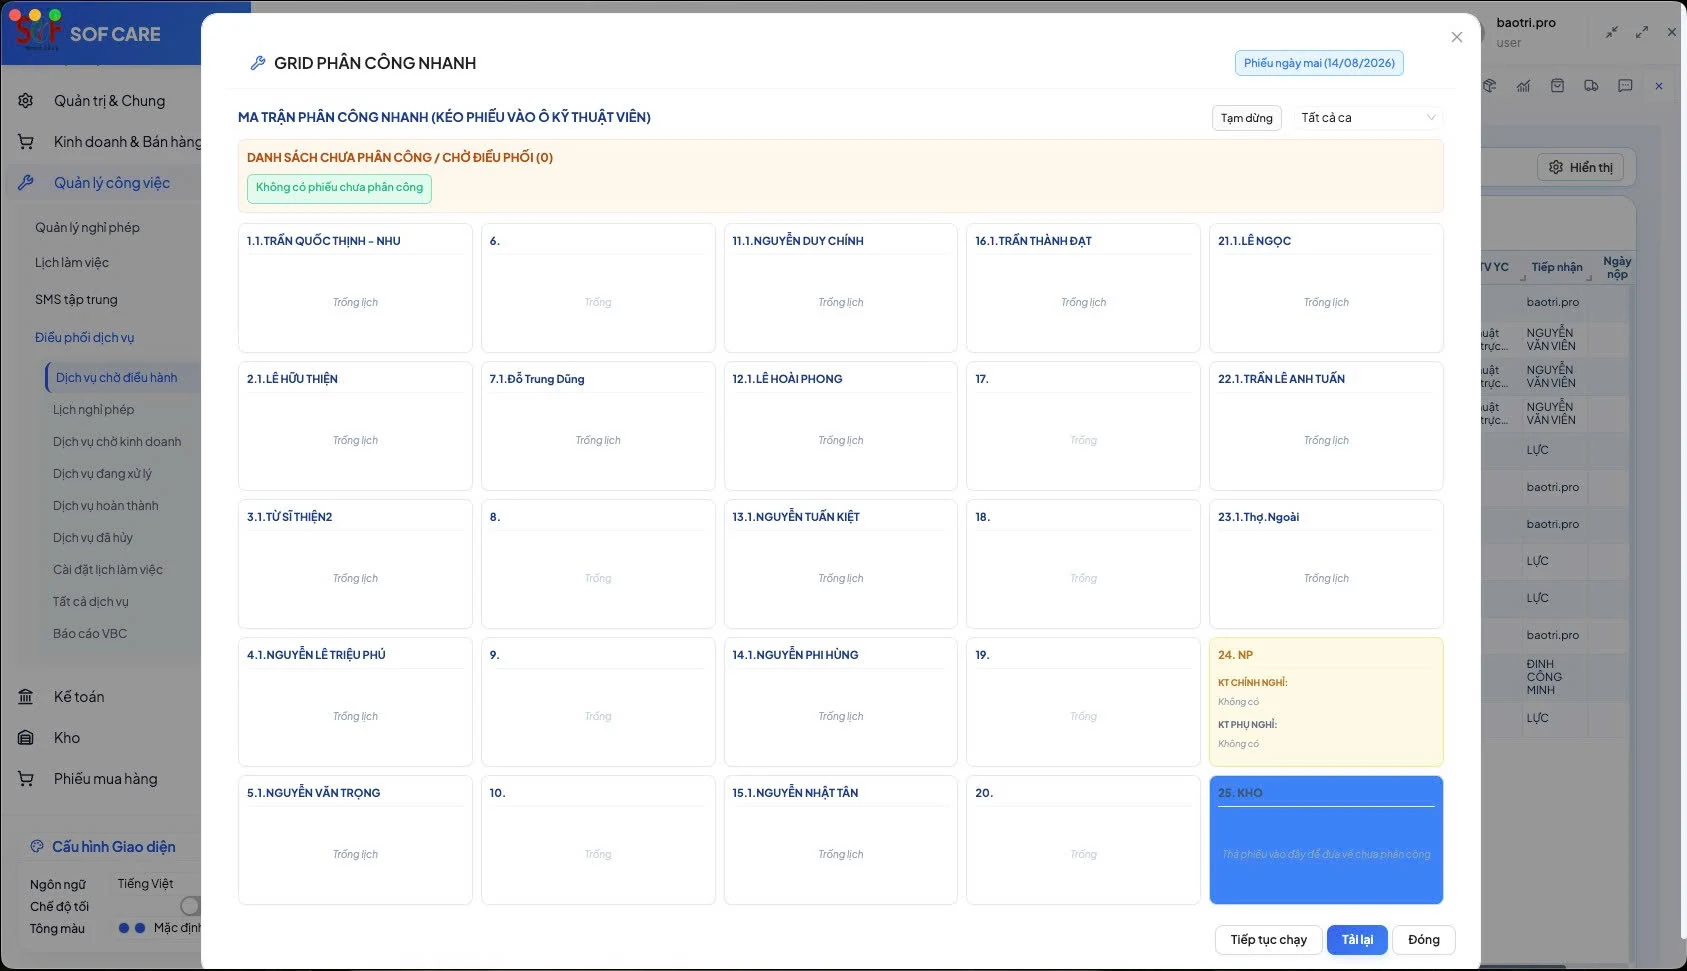This screenshot has width=1687, height=971.
Task: Click the wrench icon beside Quản lý công việc
Action: (26, 183)
